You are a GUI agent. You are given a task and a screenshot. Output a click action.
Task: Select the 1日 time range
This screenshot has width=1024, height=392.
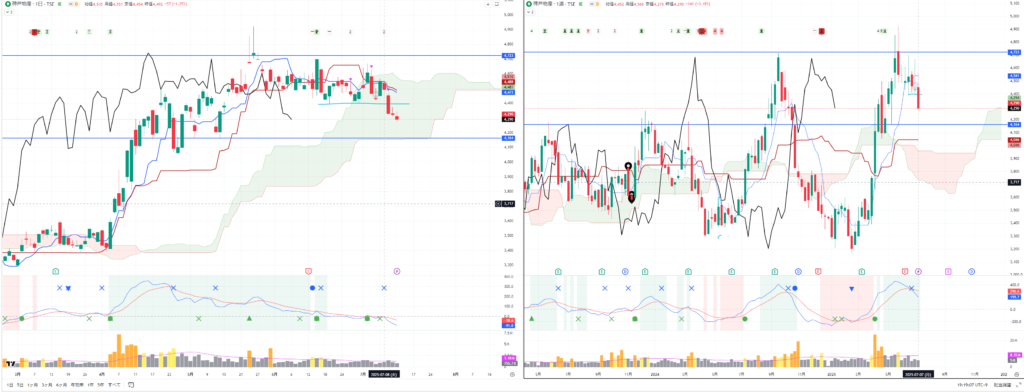[x=10, y=385]
